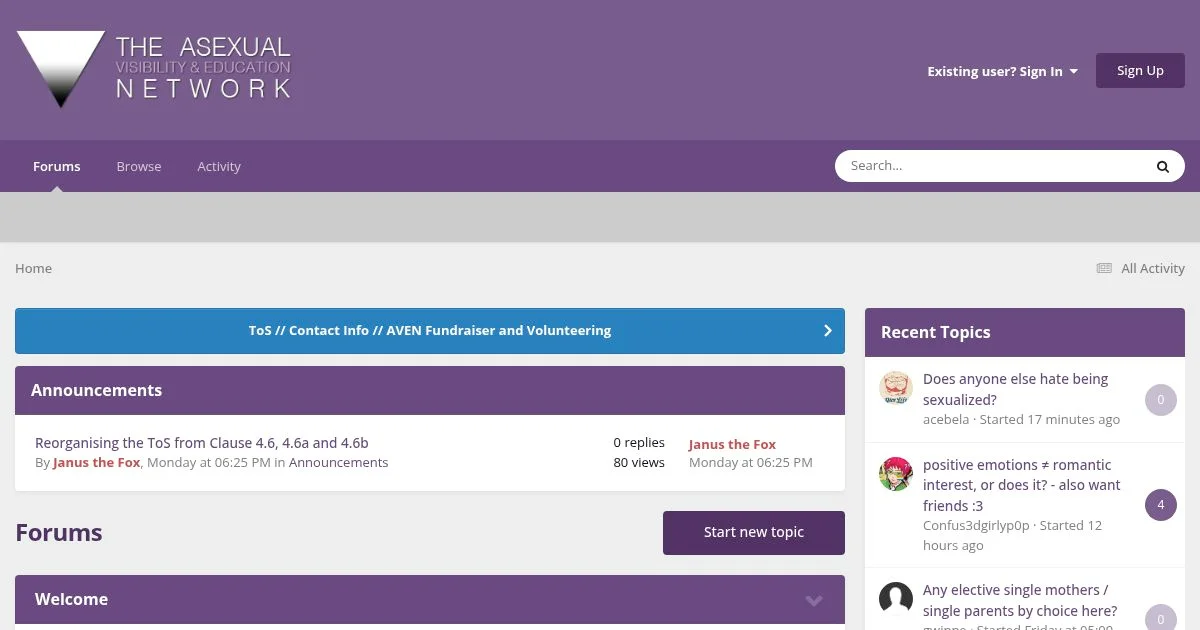
Task: Open 'ToS // Contact Info // AVEN Fundraiser' banner
Action: pos(430,331)
